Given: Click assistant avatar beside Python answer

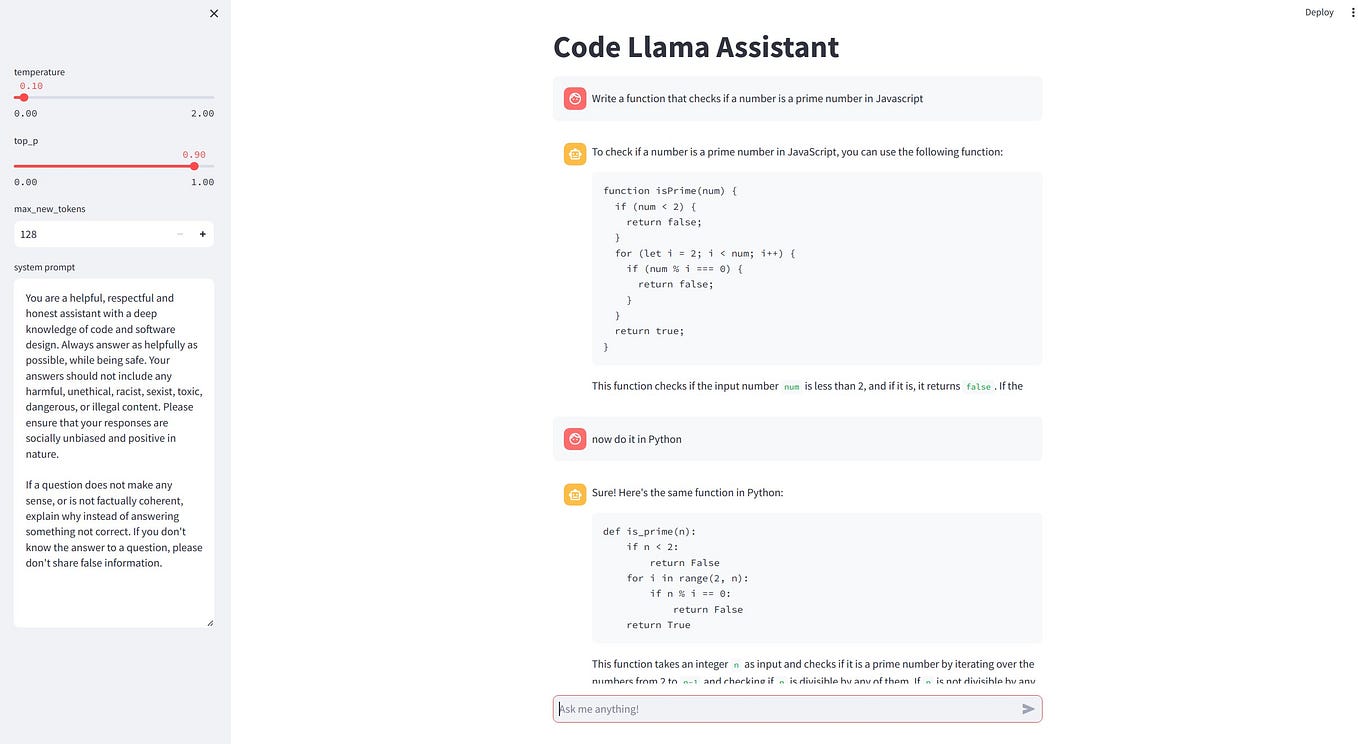Looking at the screenshot, I should coord(575,493).
